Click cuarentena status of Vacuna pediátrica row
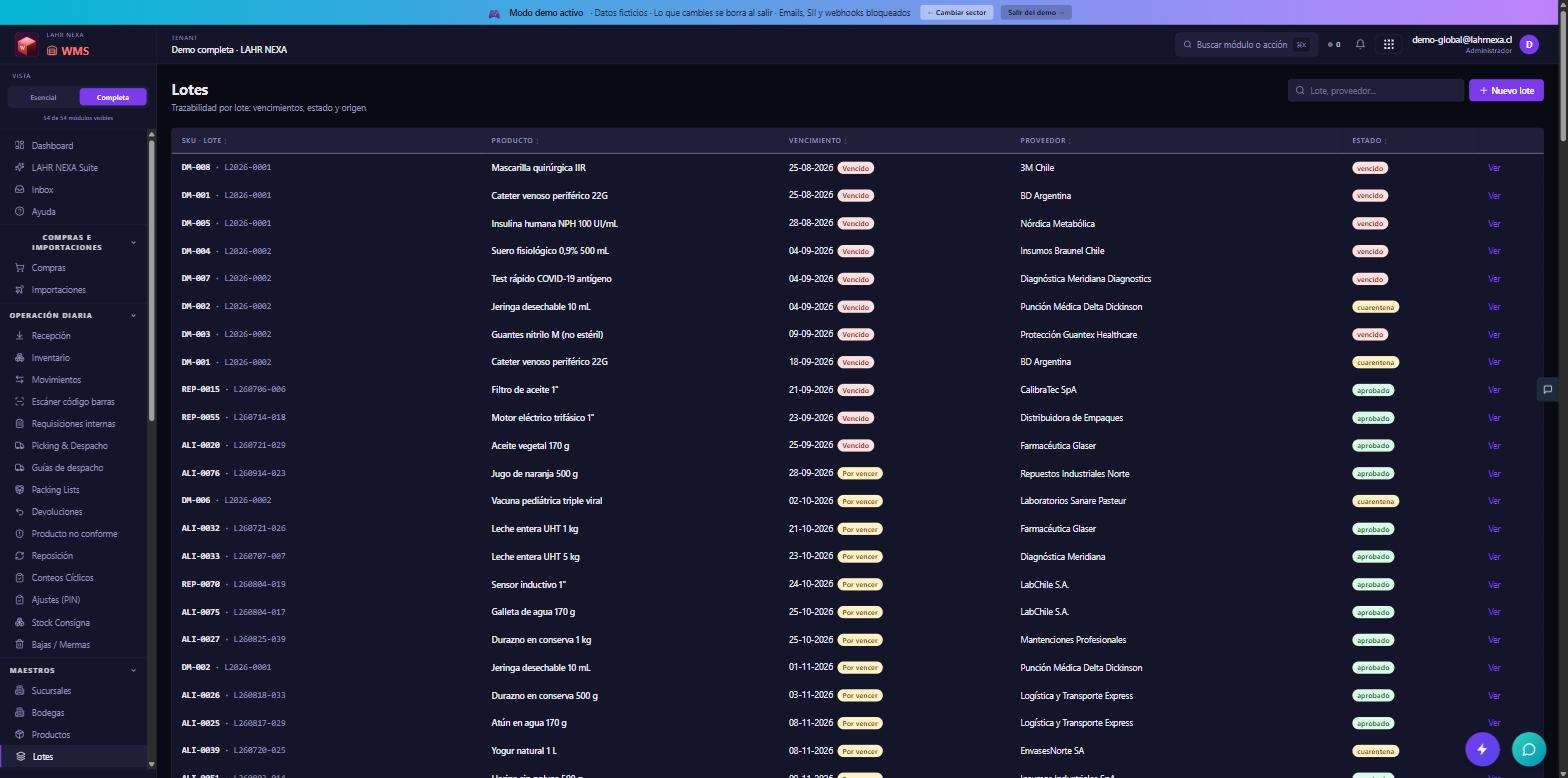 [1375, 501]
